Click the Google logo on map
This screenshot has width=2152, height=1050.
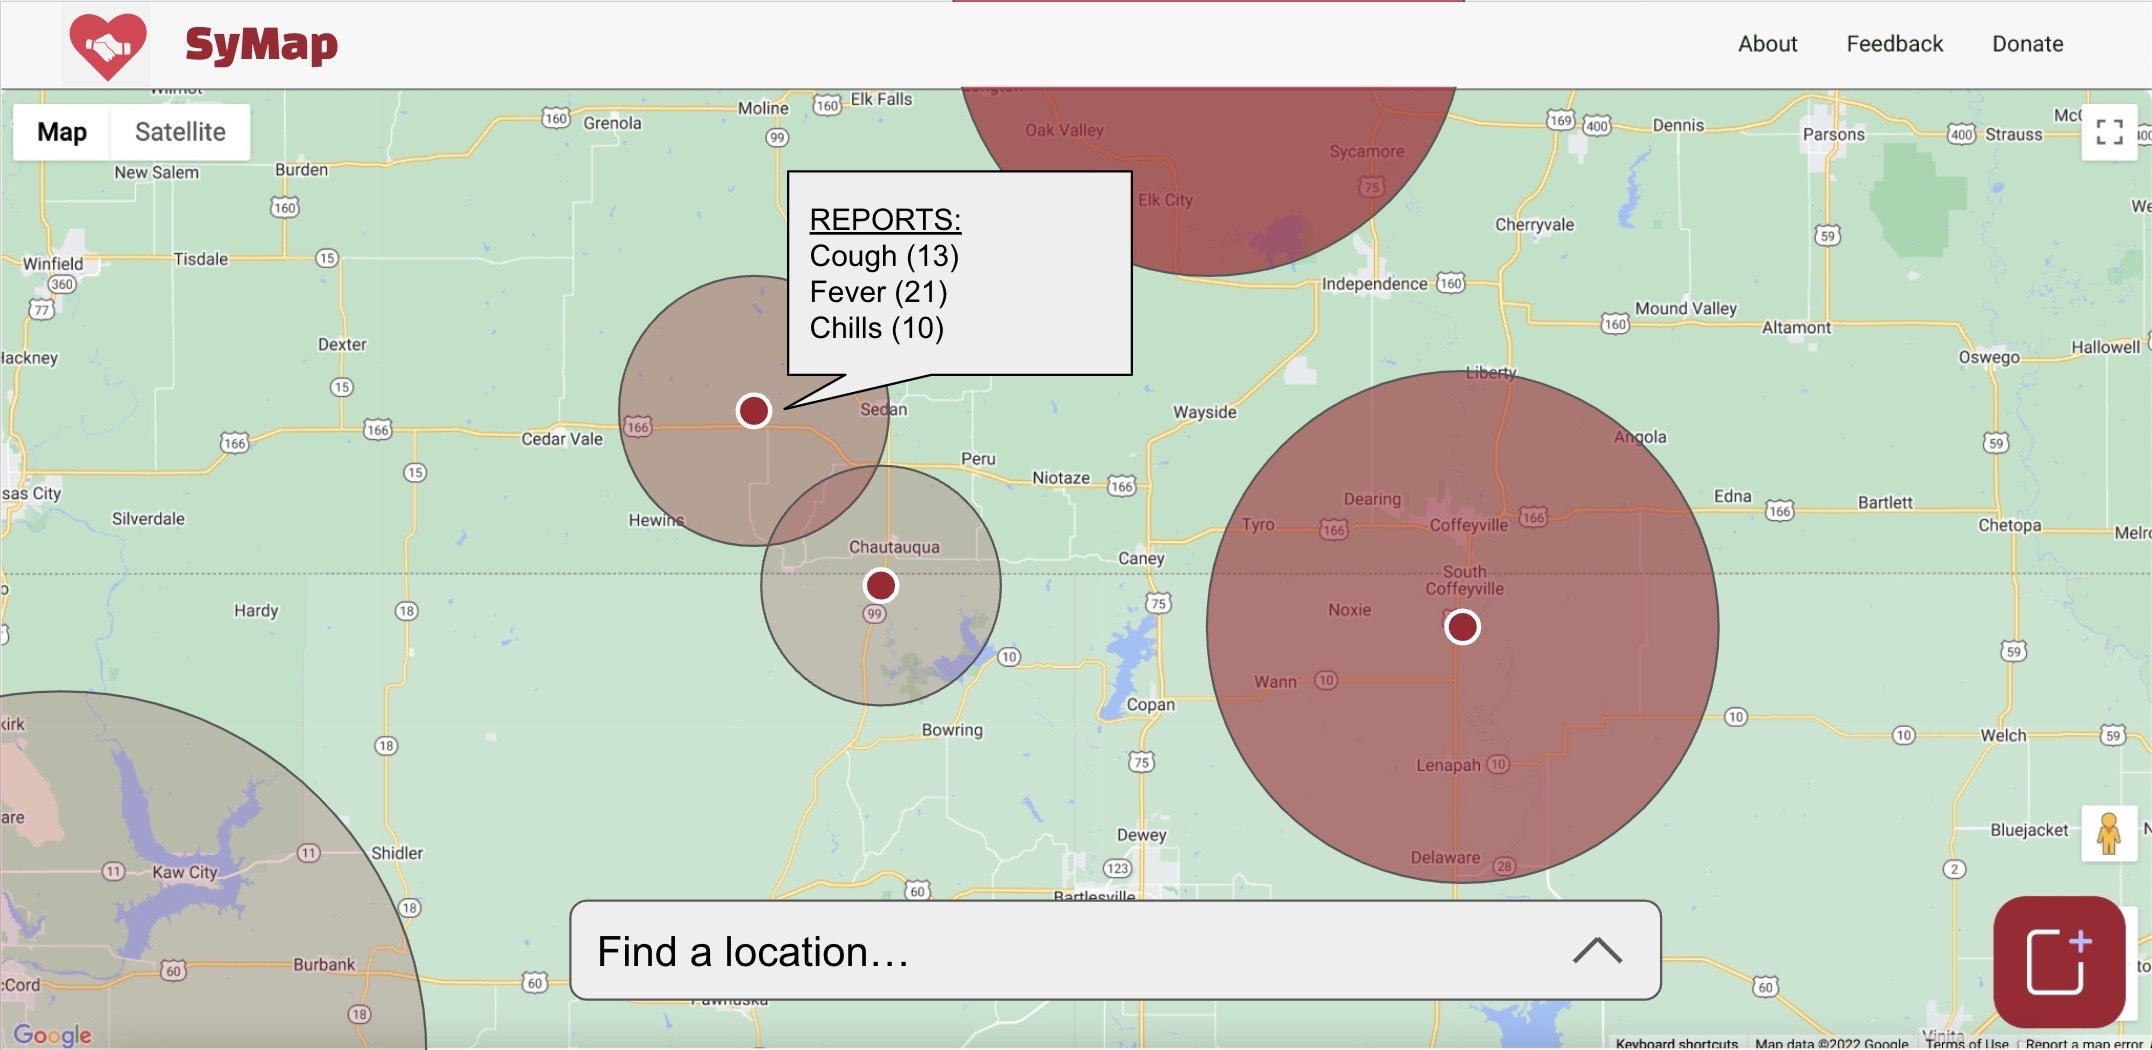pos(52,1035)
